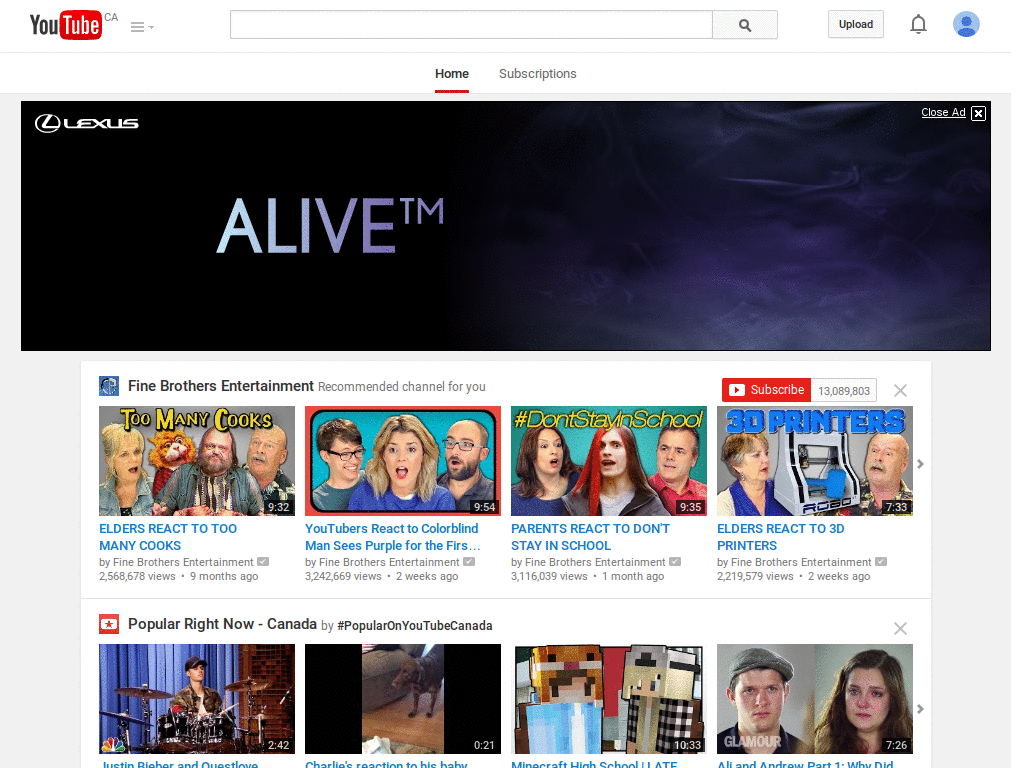The height and width of the screenshot is (768, 1024).
Task: Open the guide hamburger menu
Action: [142, 27]
